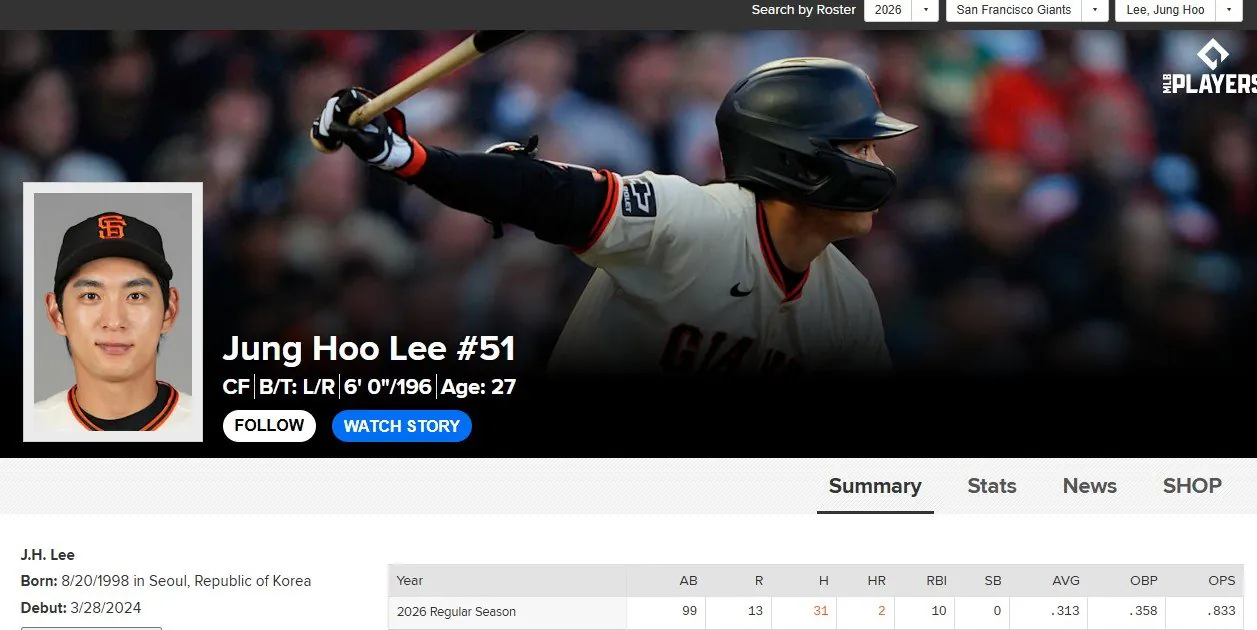
Task: Follow Jung Hoo Lee with FOLLOW button
Action: [x=269, y=426]
